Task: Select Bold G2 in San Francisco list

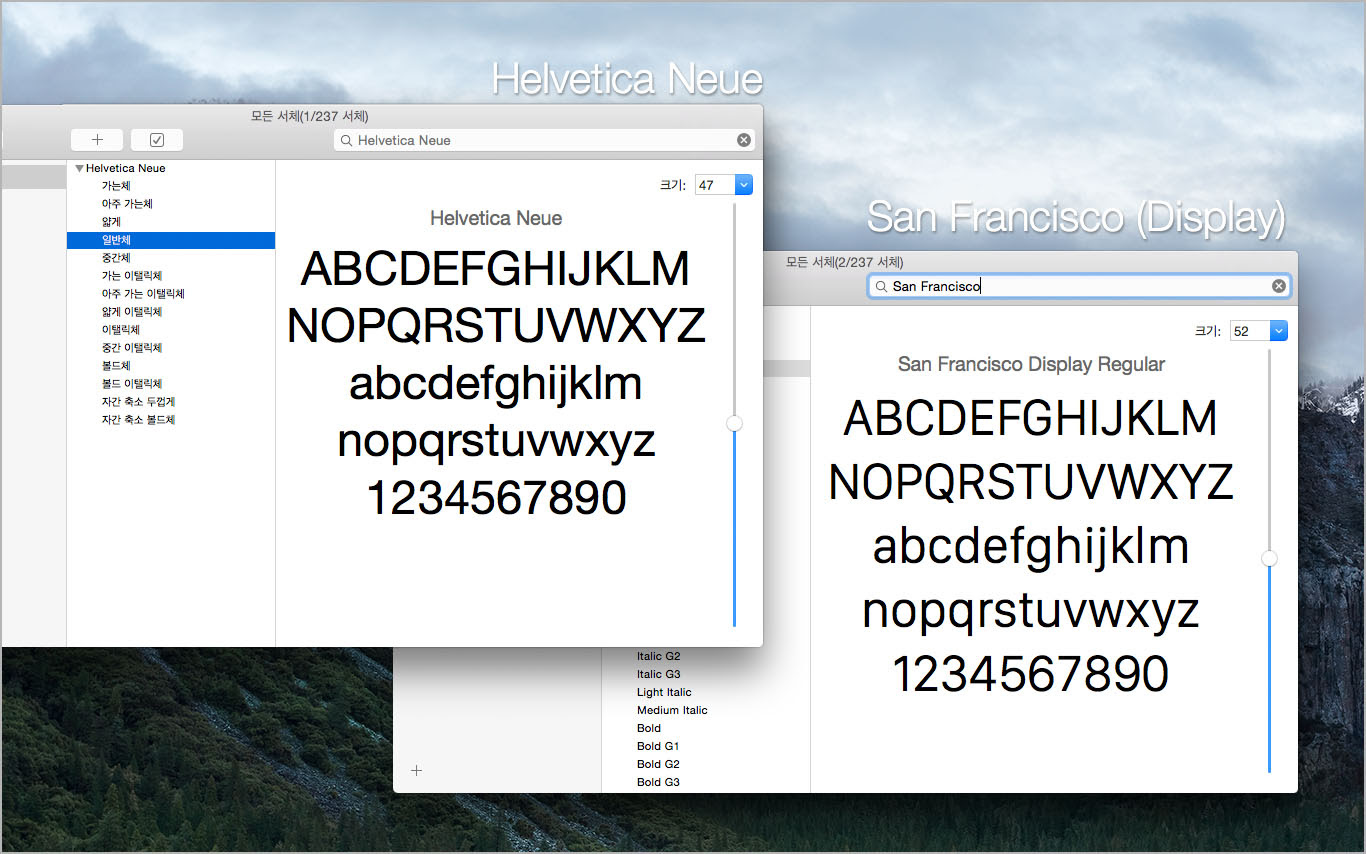Action: coord(658,764)
